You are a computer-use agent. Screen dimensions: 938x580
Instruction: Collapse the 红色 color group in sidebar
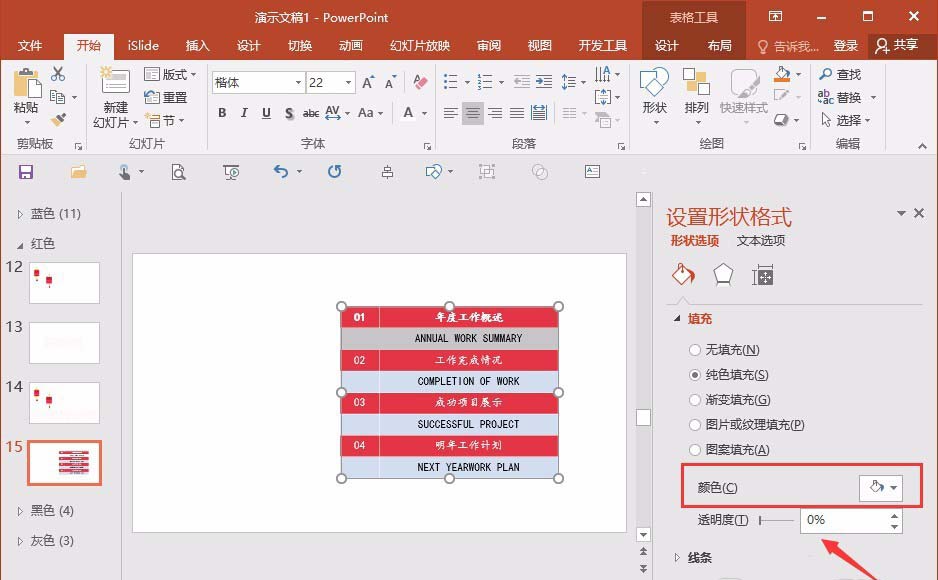19,243
